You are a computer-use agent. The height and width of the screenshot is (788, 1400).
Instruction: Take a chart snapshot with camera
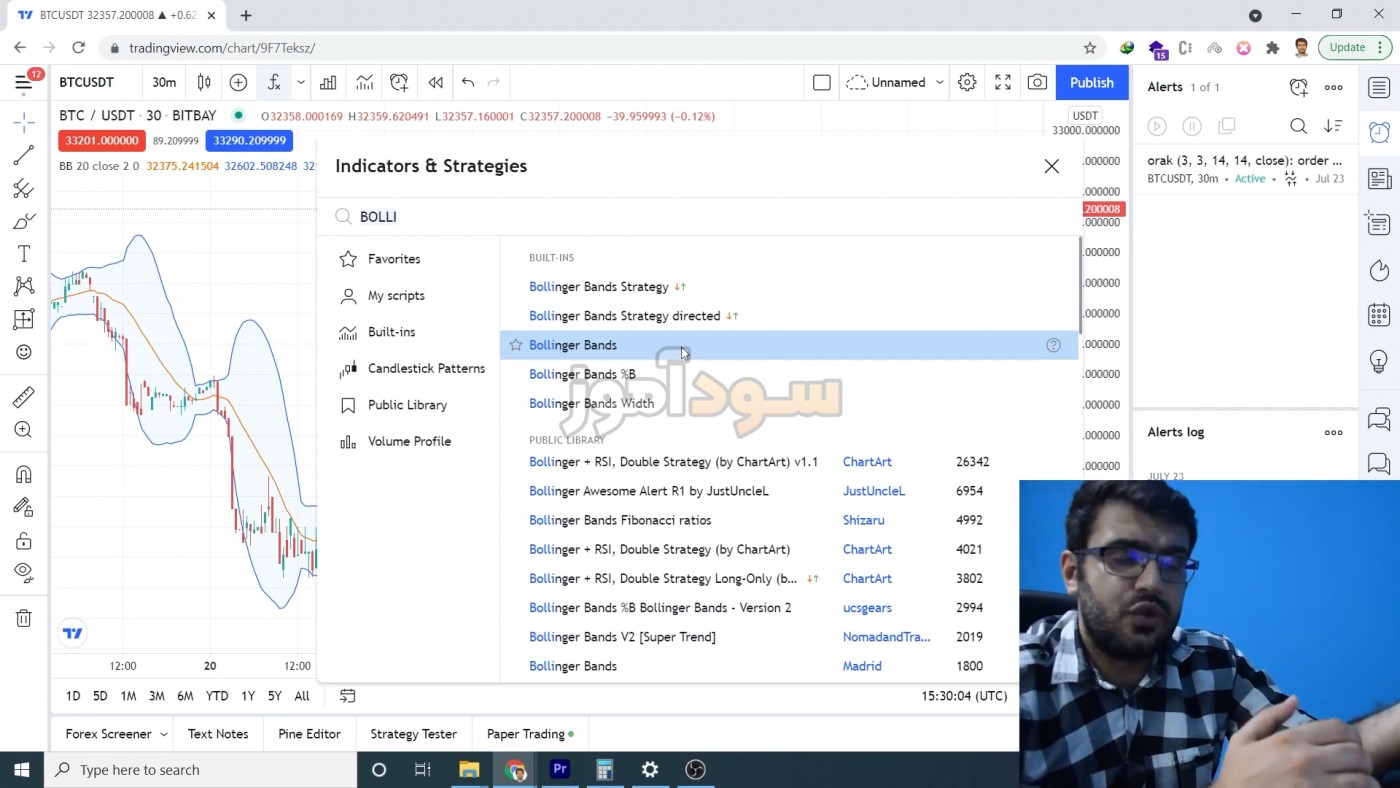1037,82
